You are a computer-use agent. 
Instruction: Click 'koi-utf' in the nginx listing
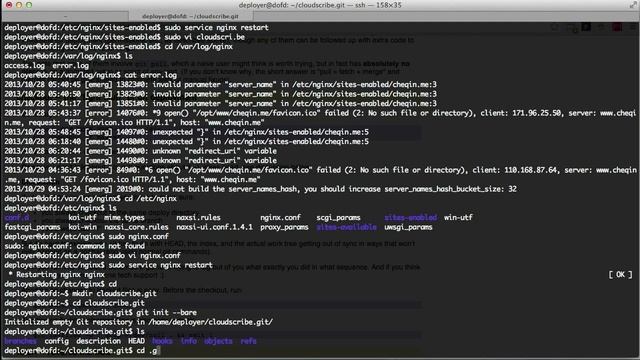[x=82, y=218]
